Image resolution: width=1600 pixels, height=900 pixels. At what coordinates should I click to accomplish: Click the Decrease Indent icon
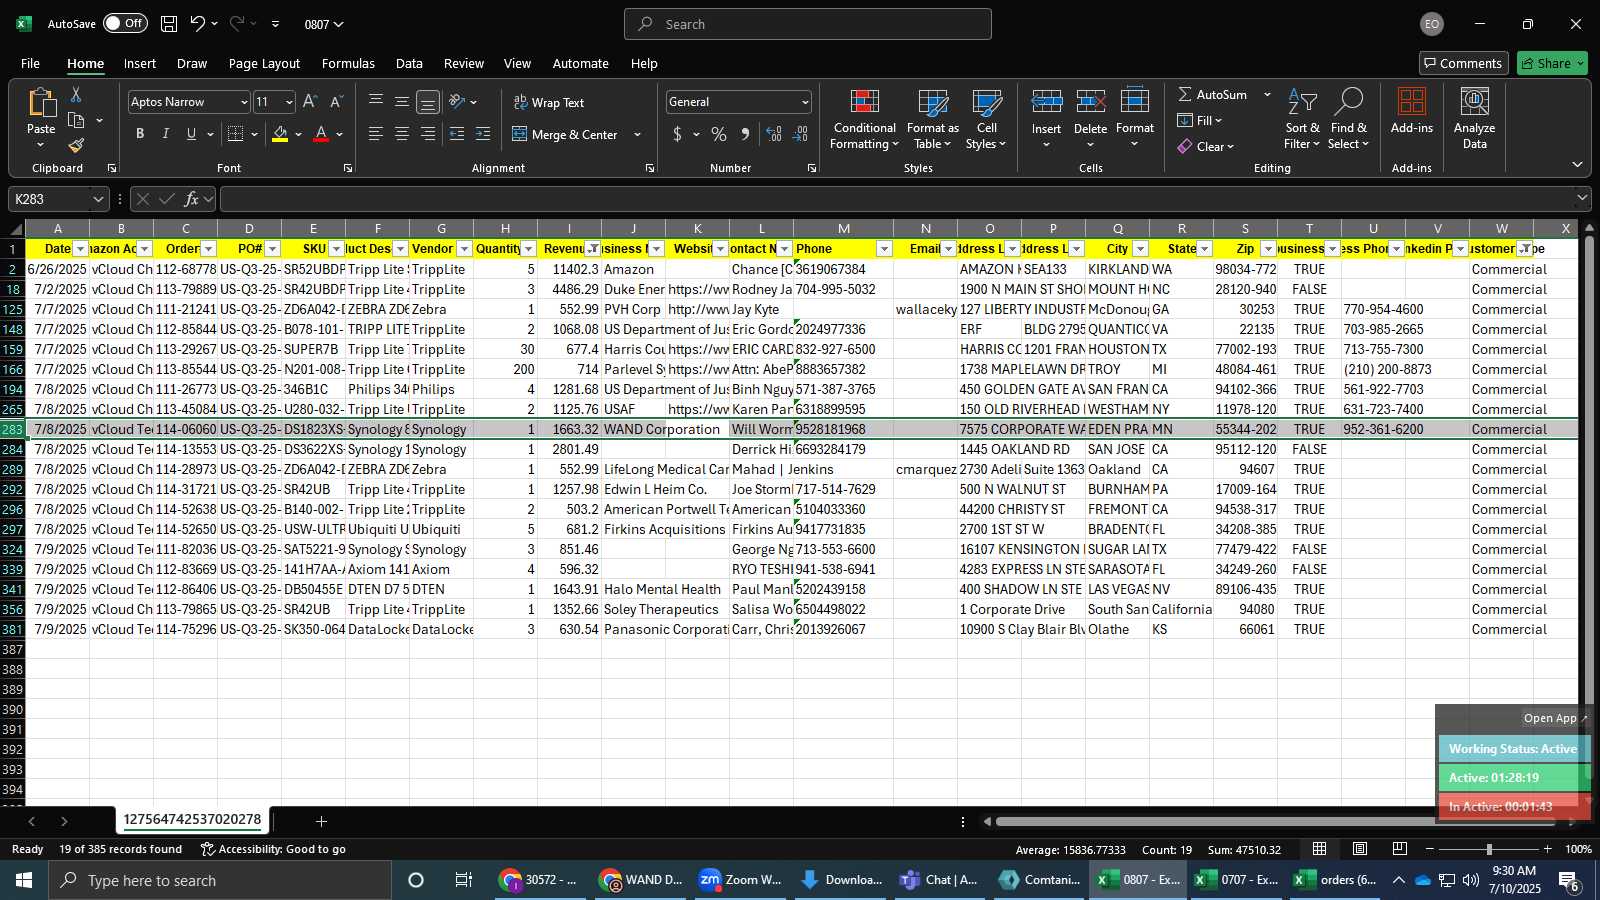pos(457,134)
